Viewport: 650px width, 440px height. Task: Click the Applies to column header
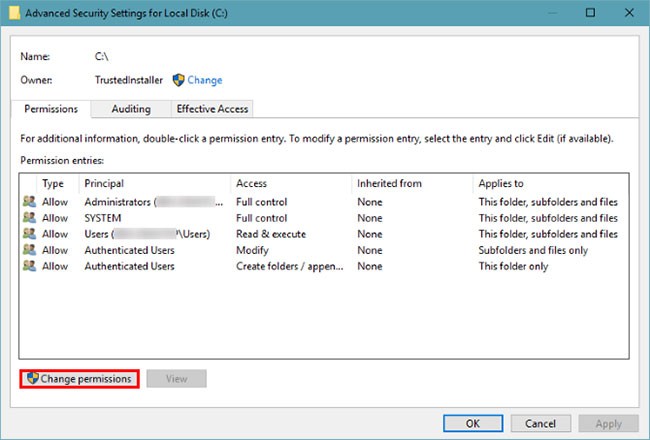pos(502,184)
